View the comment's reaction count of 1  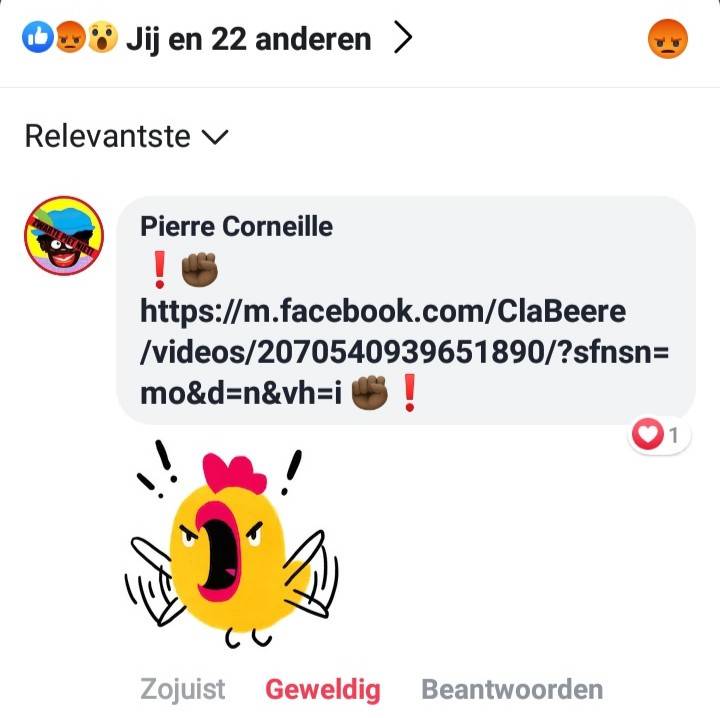pos(674,435)
